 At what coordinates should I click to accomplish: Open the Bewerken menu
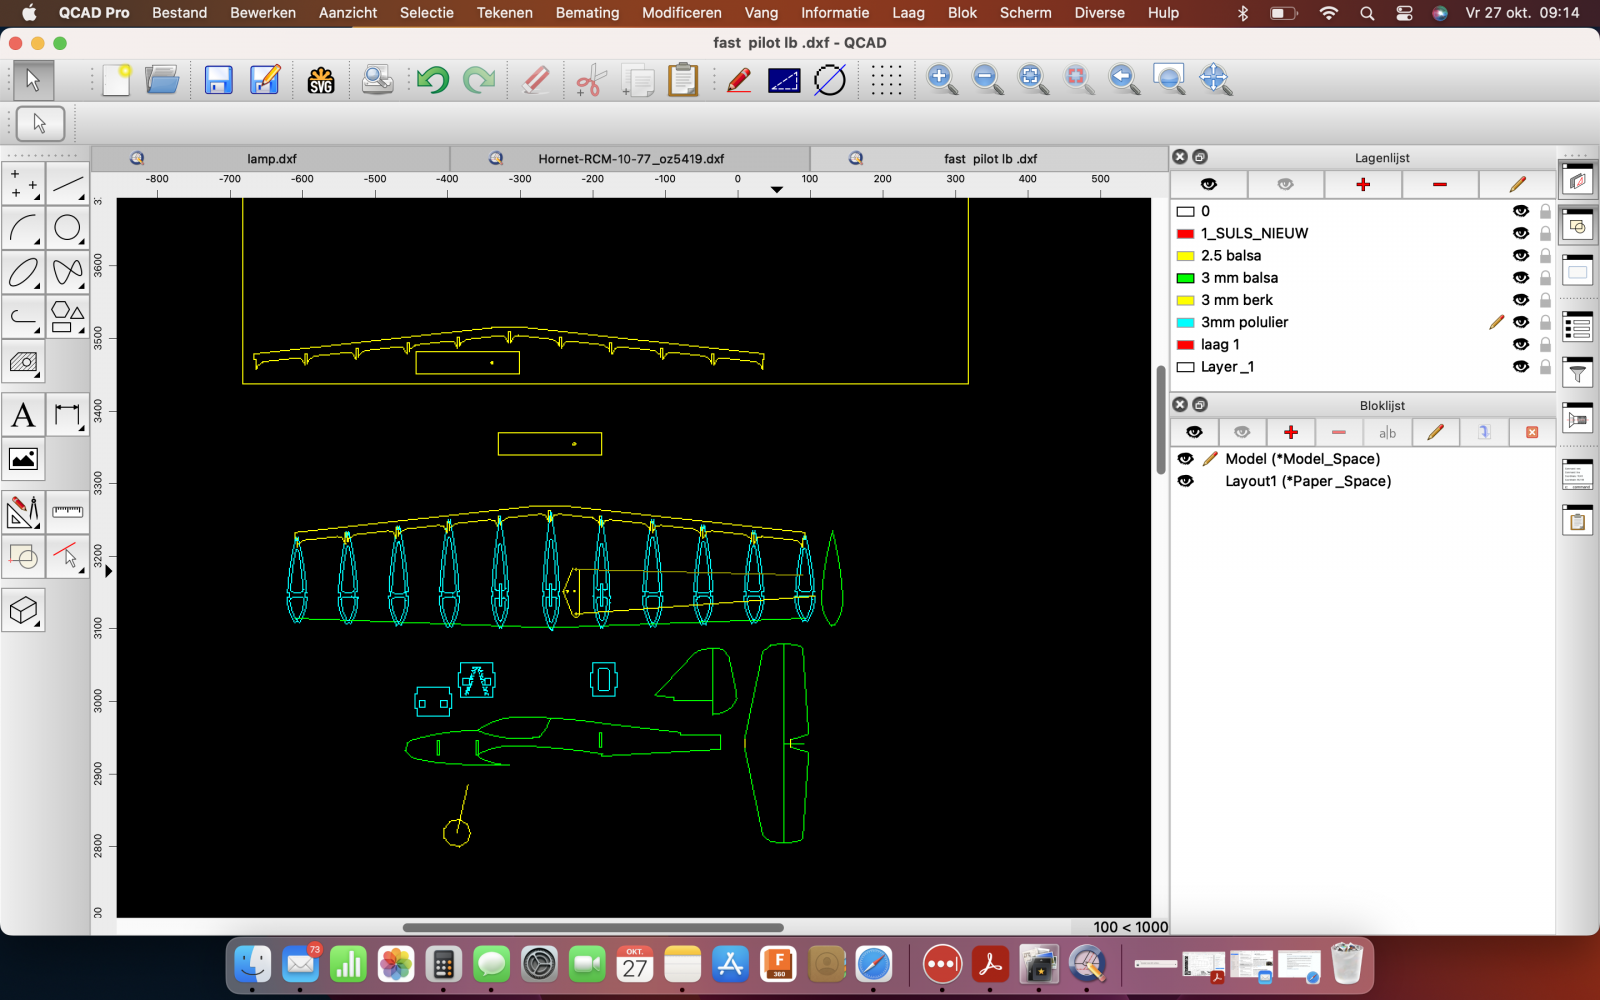click(x=263, y=13)
